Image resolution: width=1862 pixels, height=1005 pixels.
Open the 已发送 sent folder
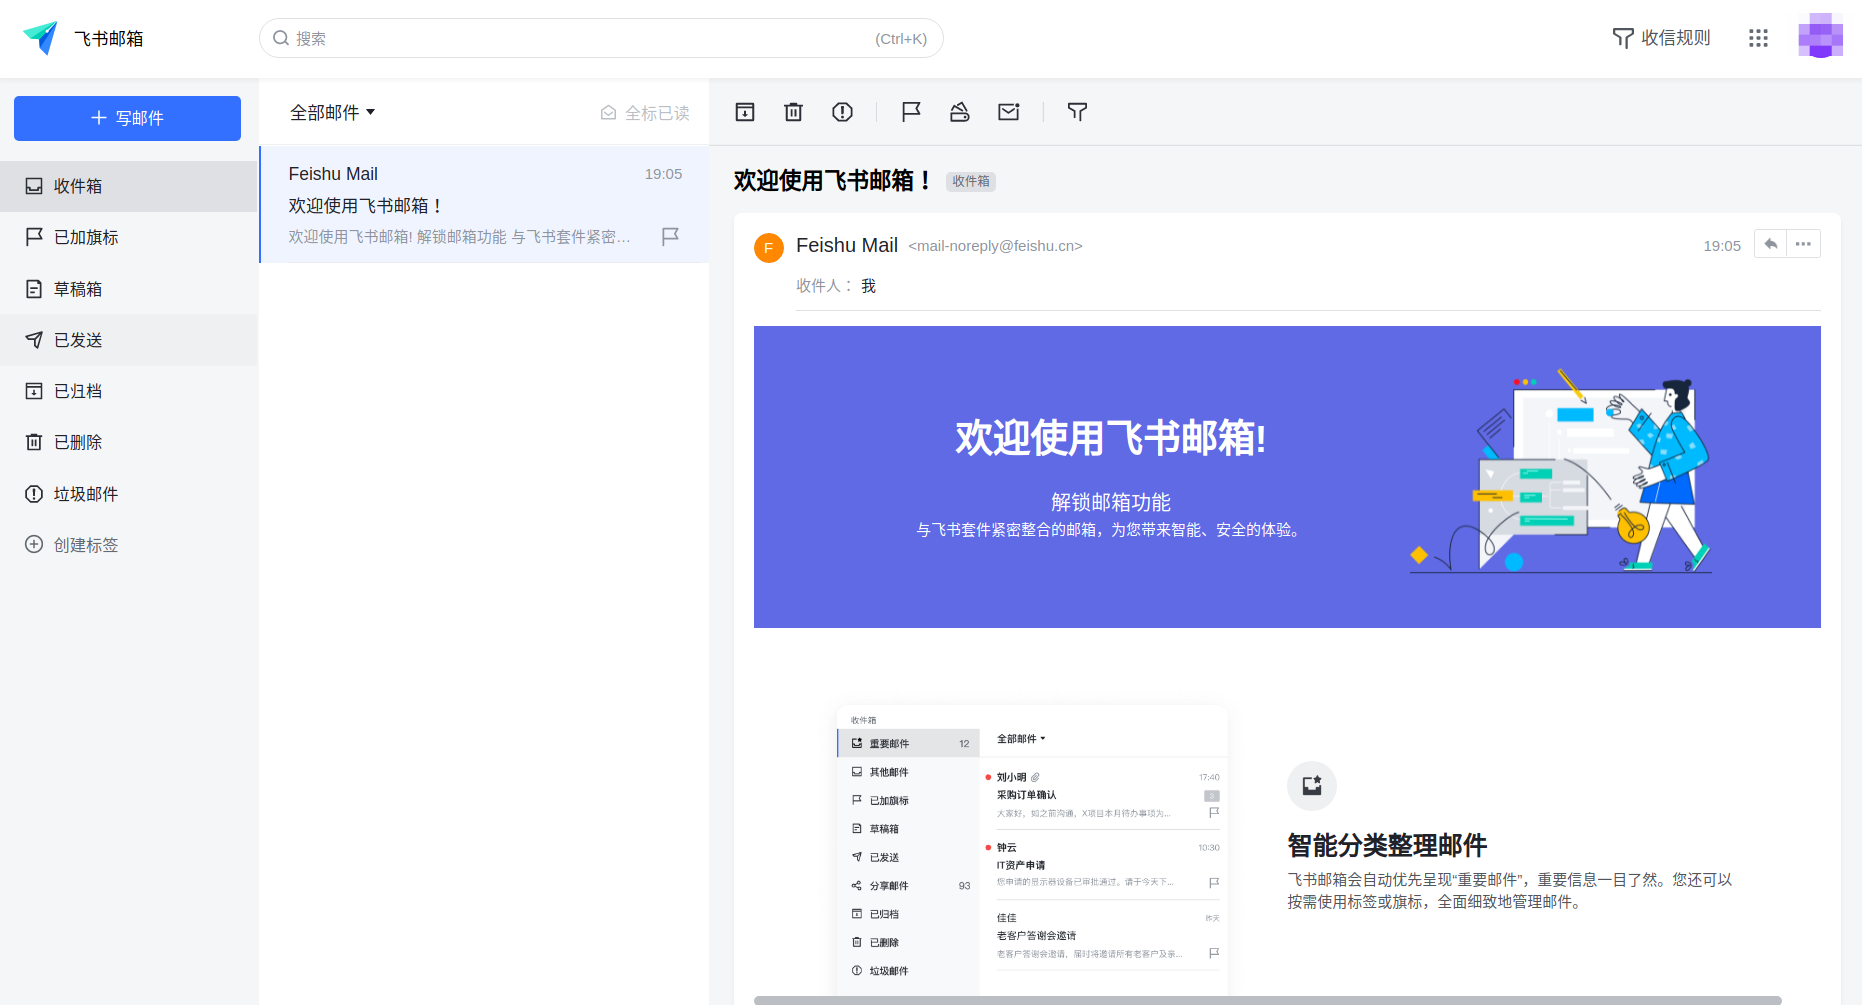pyautogui.click(x=129, y=340)
